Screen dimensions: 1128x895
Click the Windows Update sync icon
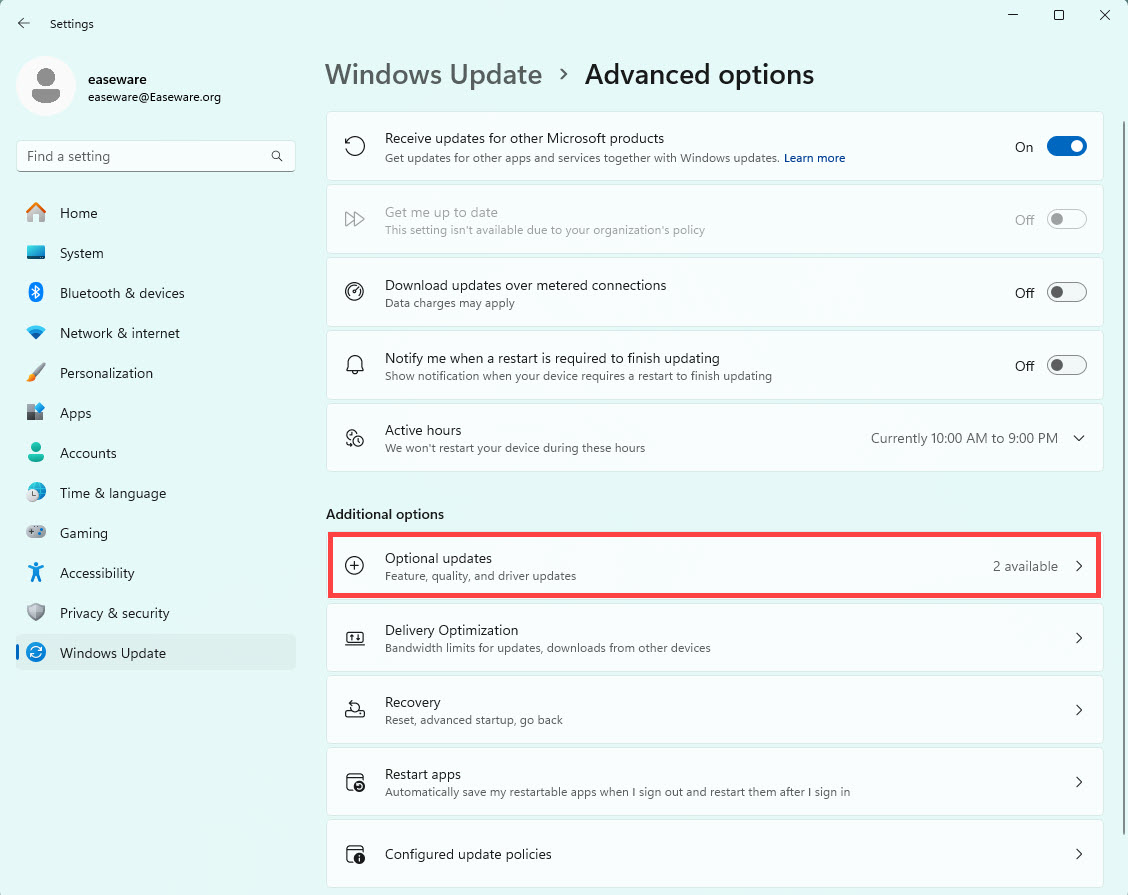[x=36, y=653]
